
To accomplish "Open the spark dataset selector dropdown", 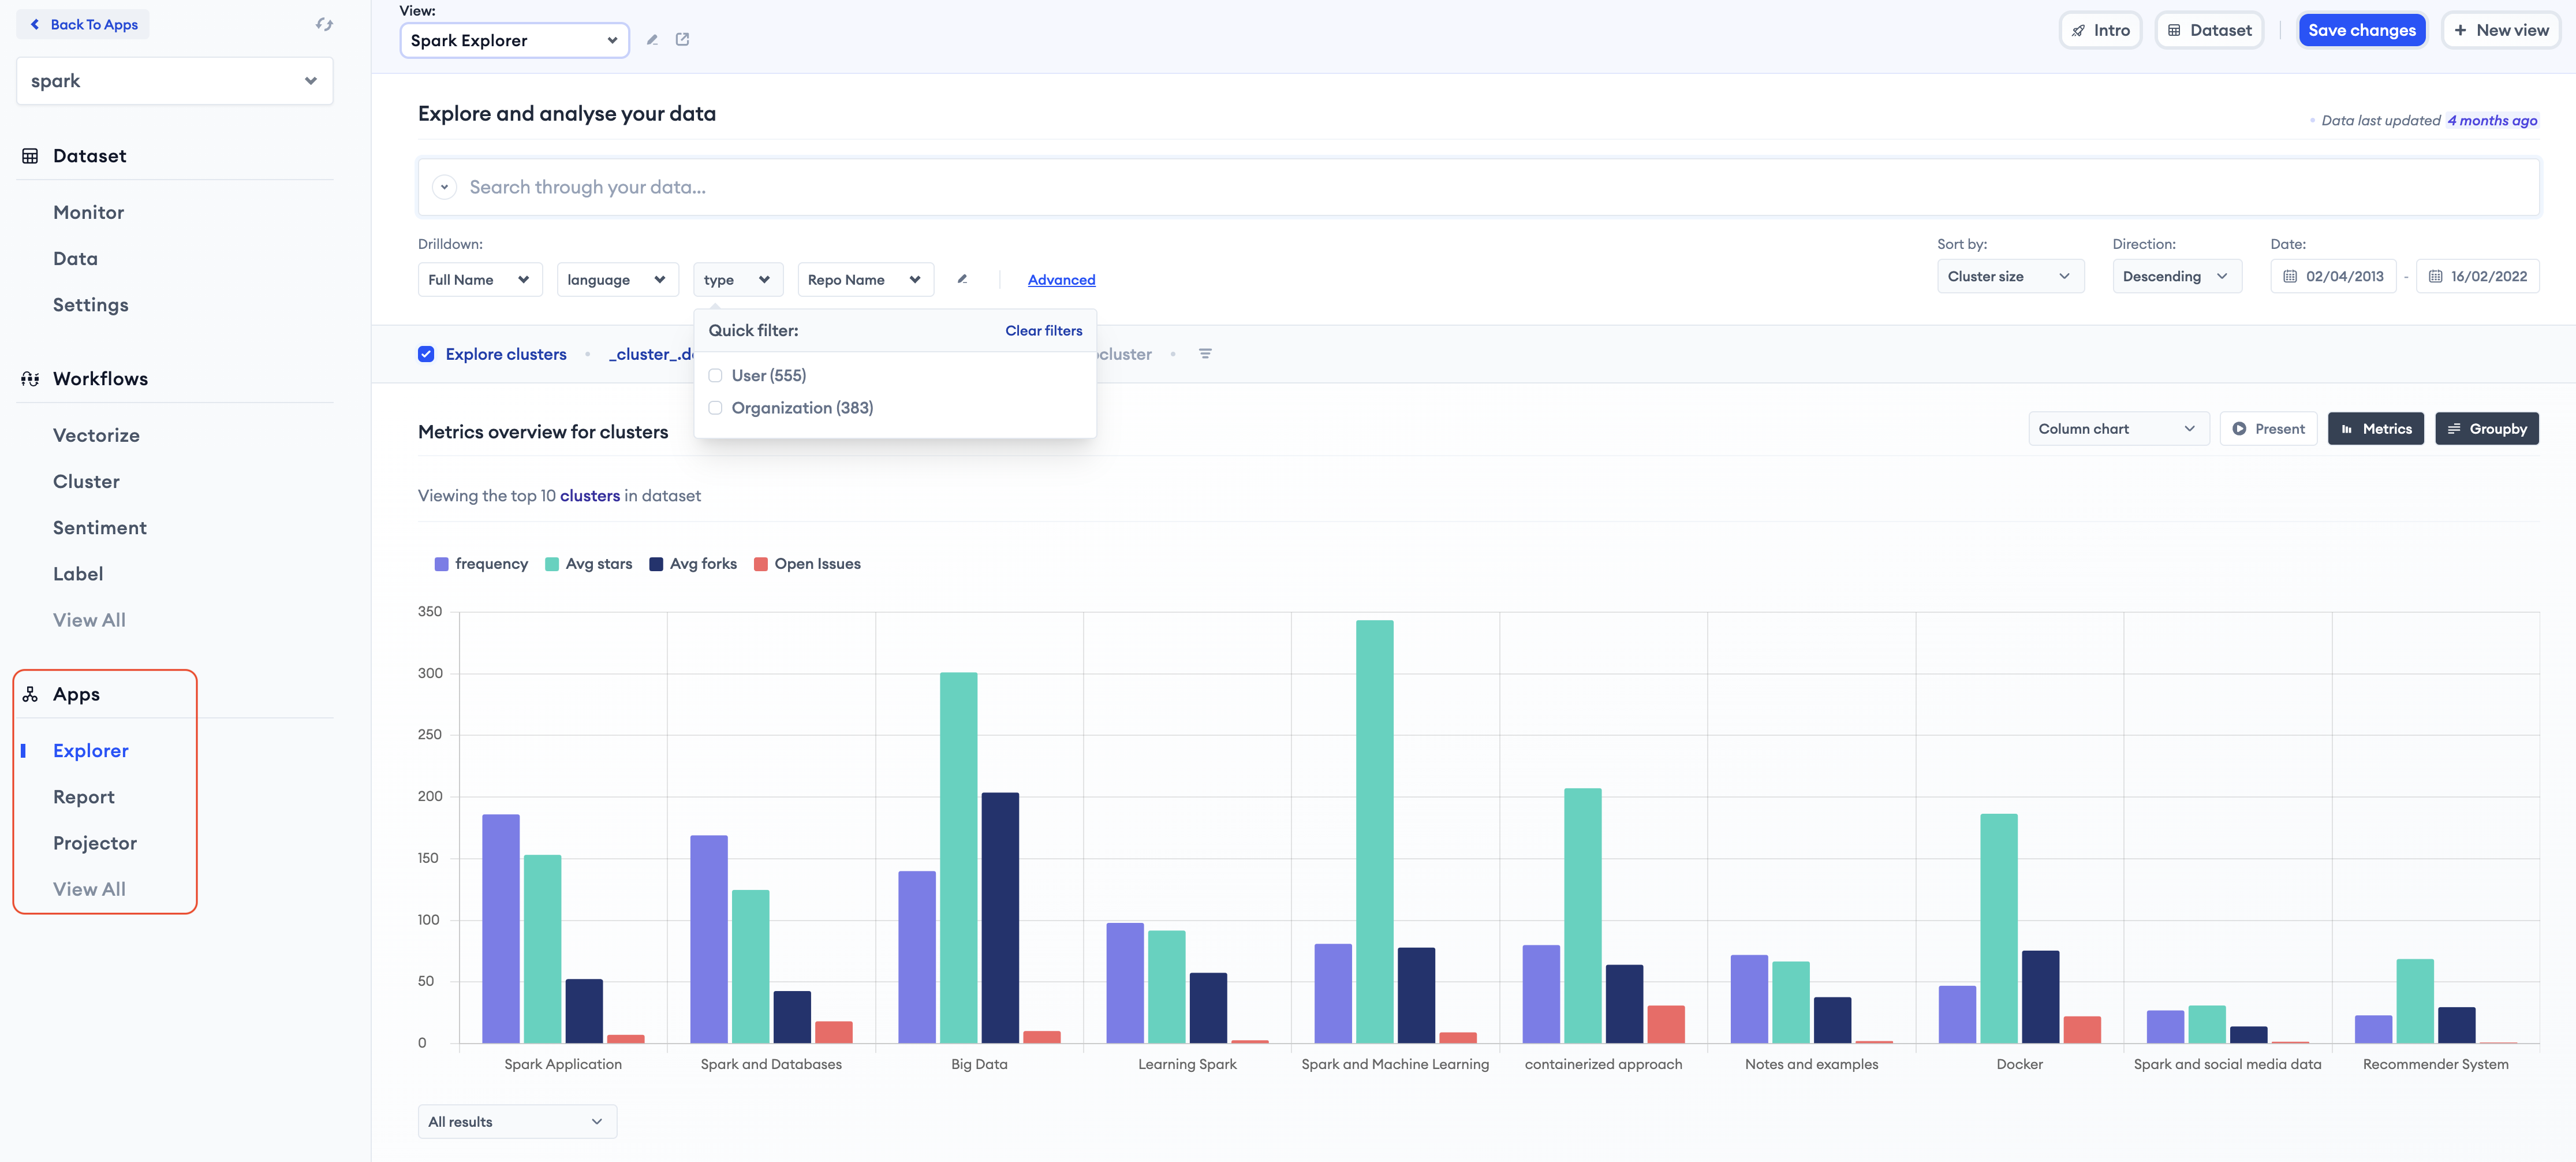I will (174, 81).
